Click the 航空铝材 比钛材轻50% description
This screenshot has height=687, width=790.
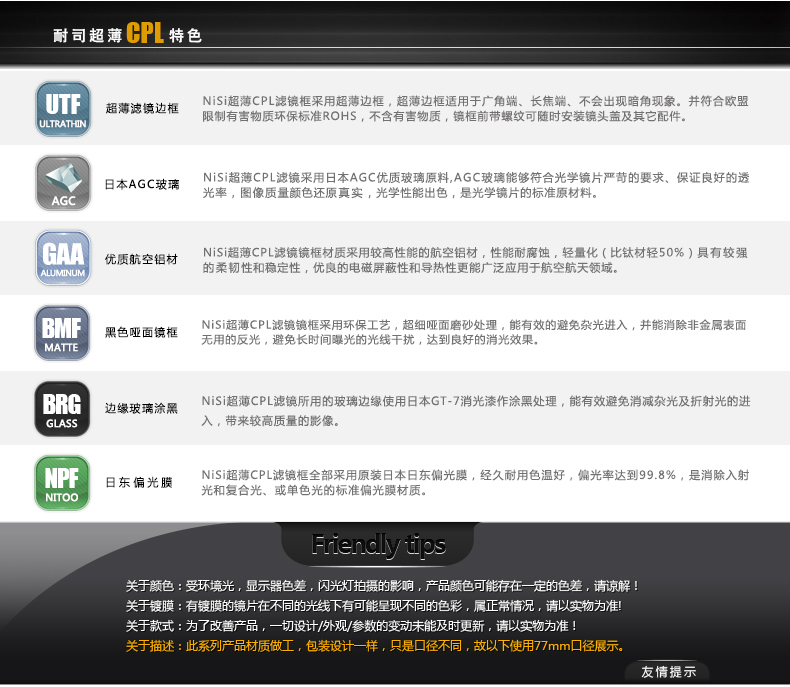coord(475,260)
